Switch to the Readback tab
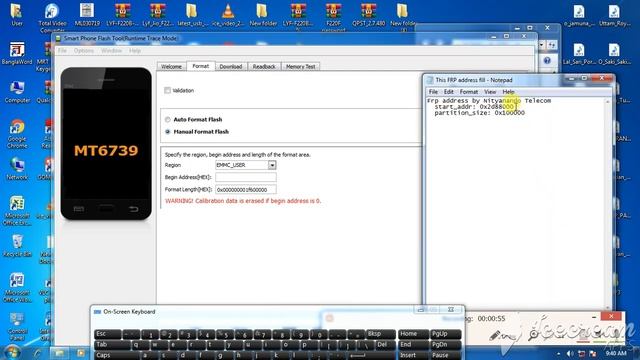This screenshot has width=640, height=360. tap(264, 66)
